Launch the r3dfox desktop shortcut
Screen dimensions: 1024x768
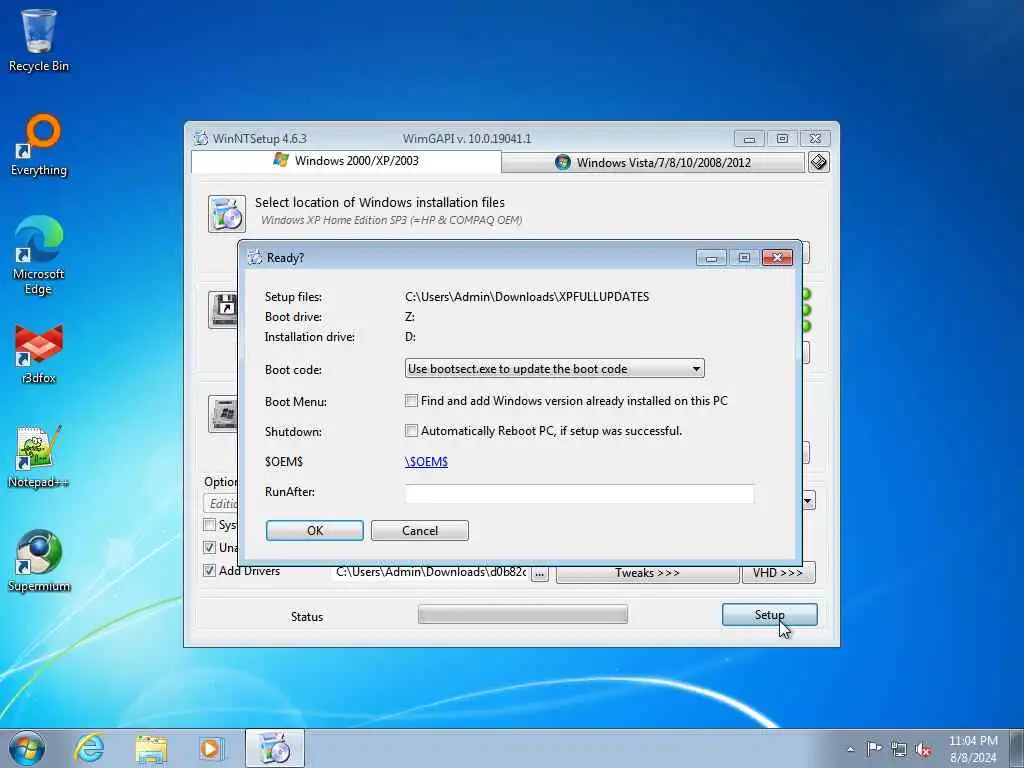click(39, 353)
